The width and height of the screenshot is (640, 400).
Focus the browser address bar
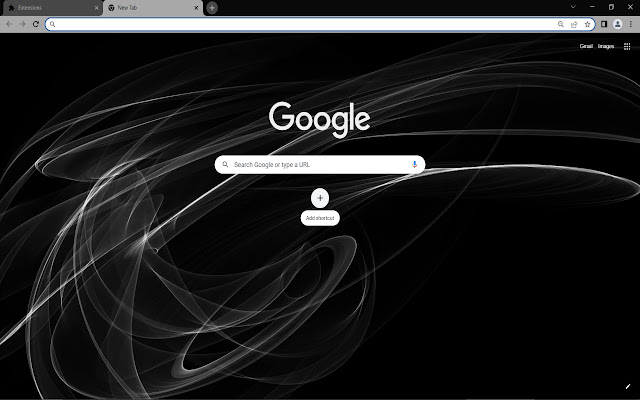(320, 24)
